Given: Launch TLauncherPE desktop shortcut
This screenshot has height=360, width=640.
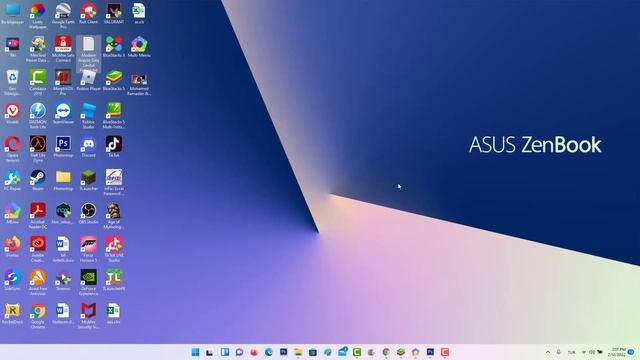Looking at the screenshot, I should click(x=113, y=281).
